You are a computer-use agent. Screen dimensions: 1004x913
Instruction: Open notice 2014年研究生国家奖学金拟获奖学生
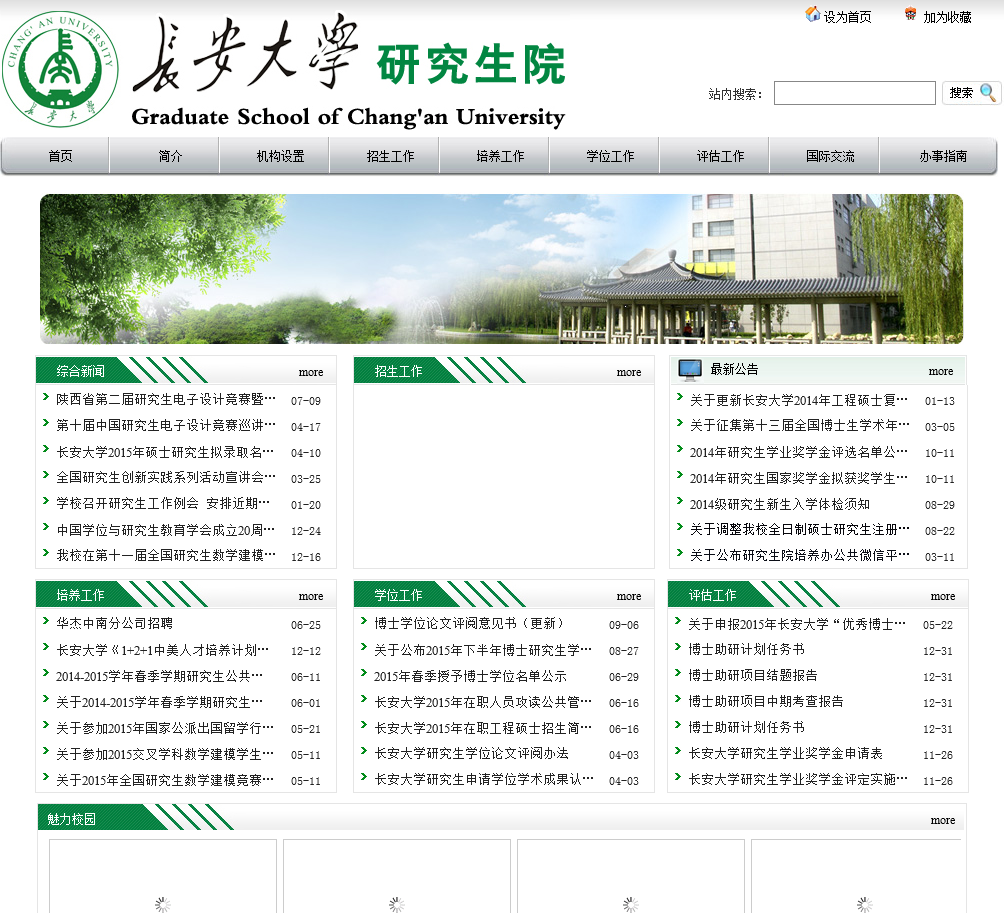[x=798, y=478]
